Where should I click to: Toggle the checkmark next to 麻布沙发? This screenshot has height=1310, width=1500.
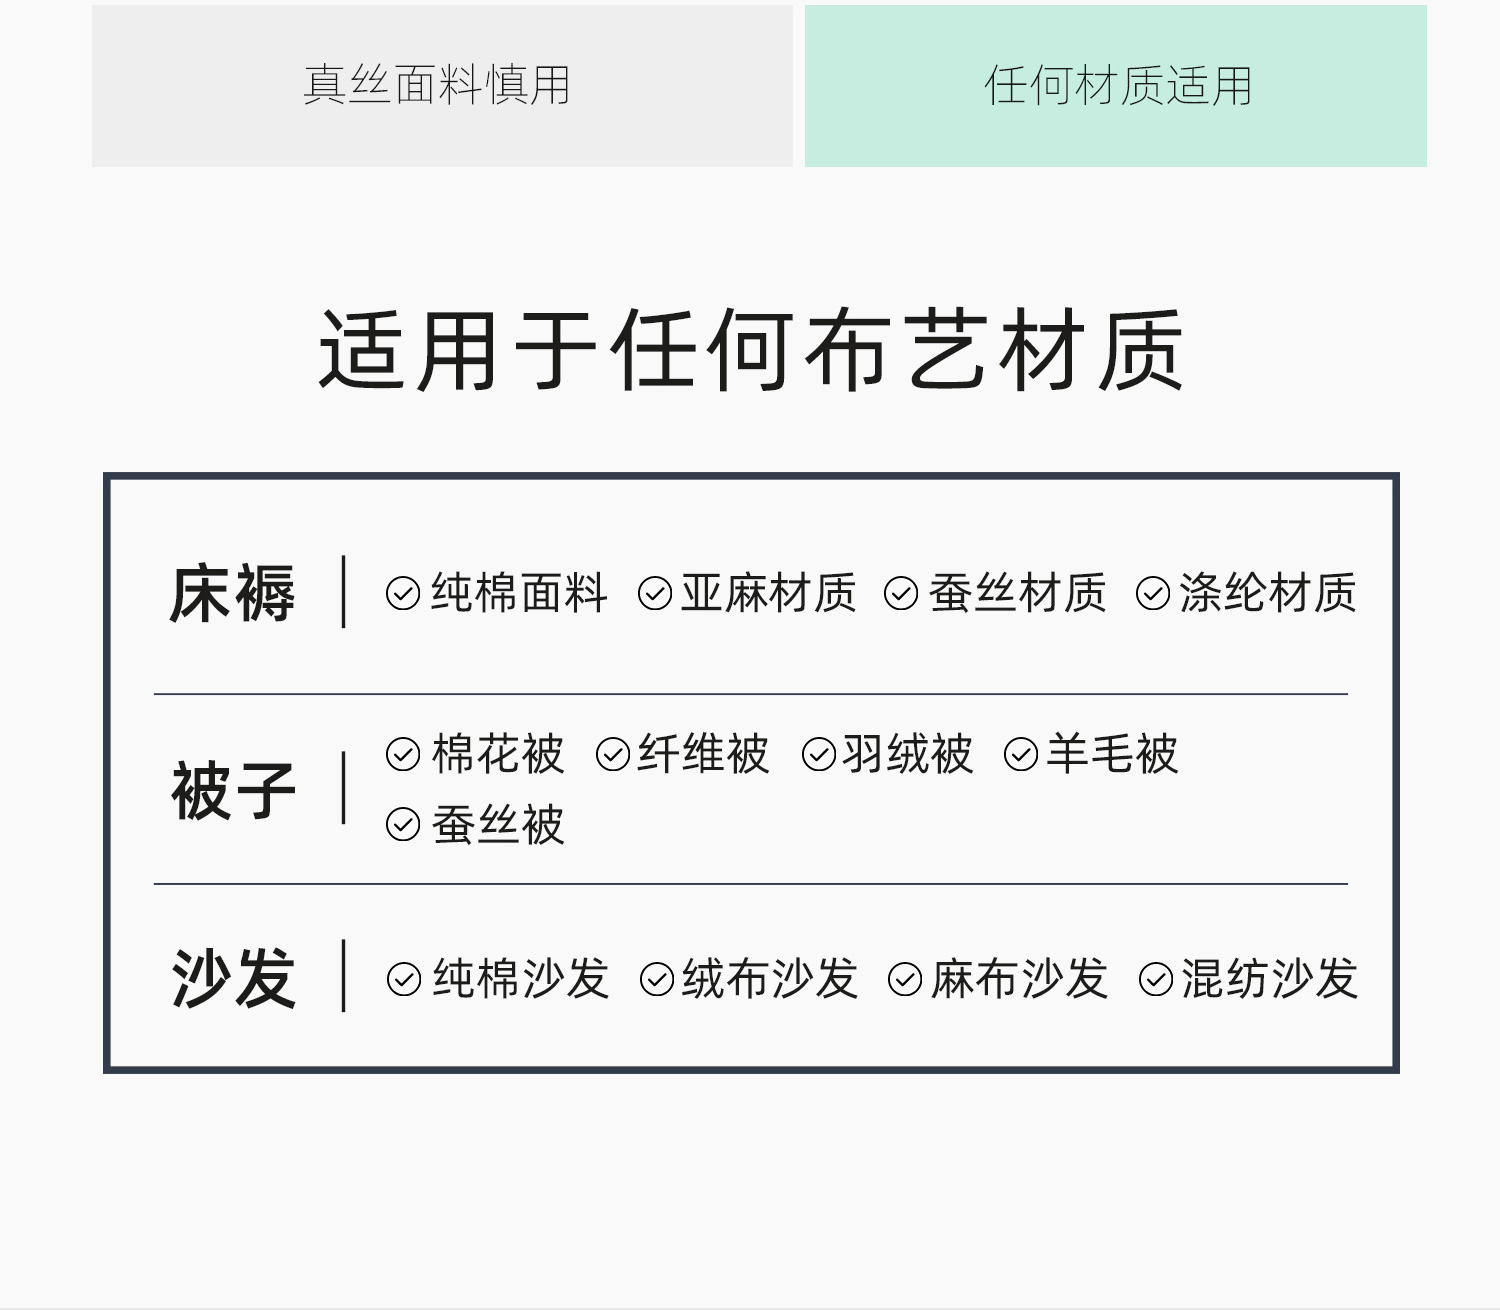[905, 980]
